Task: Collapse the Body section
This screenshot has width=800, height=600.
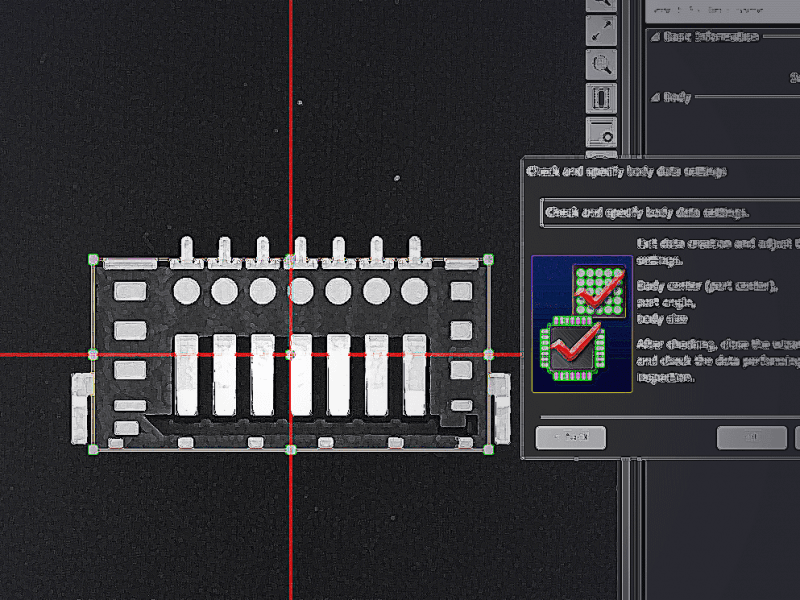Action: click(x=656, y=97)
